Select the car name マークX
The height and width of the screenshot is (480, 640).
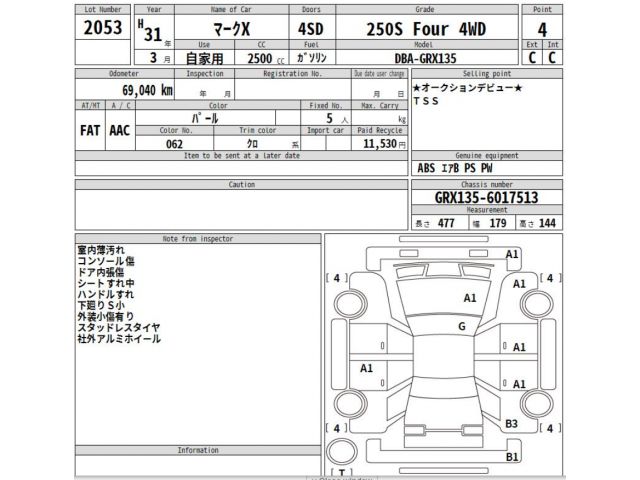tap(231, 29)
